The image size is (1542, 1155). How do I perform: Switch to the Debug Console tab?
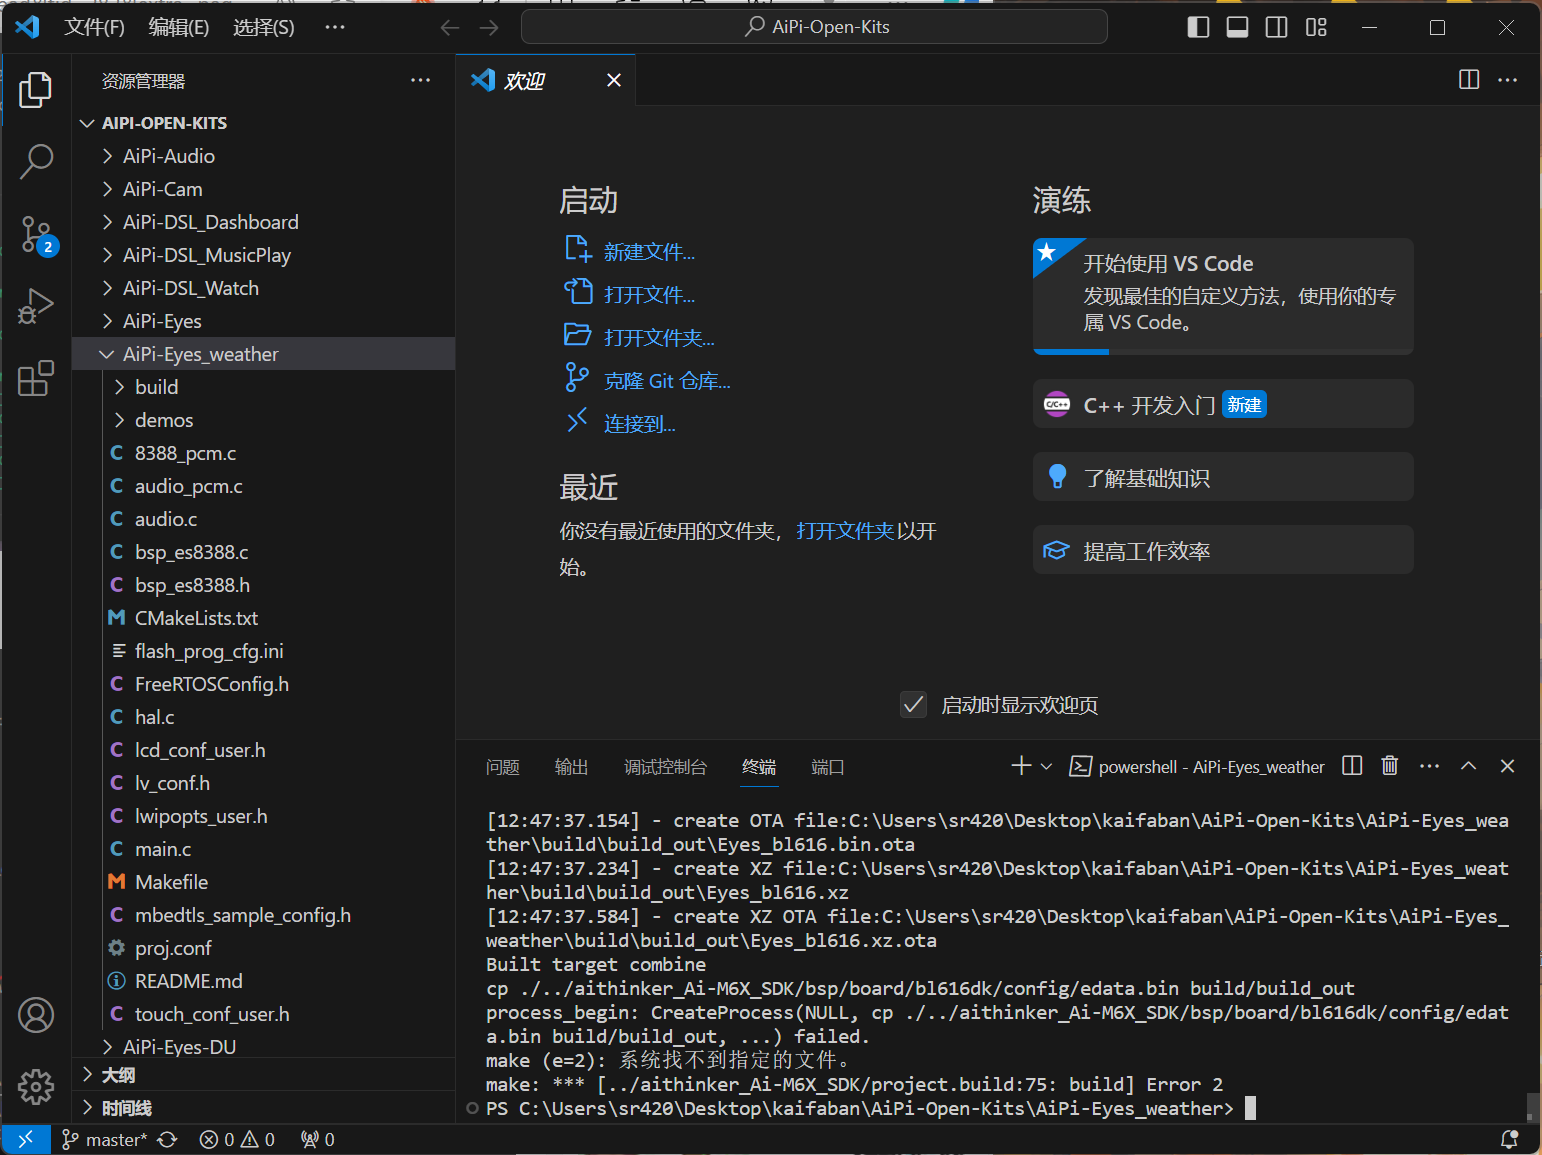pyautogui.click(x=665, y=767)
